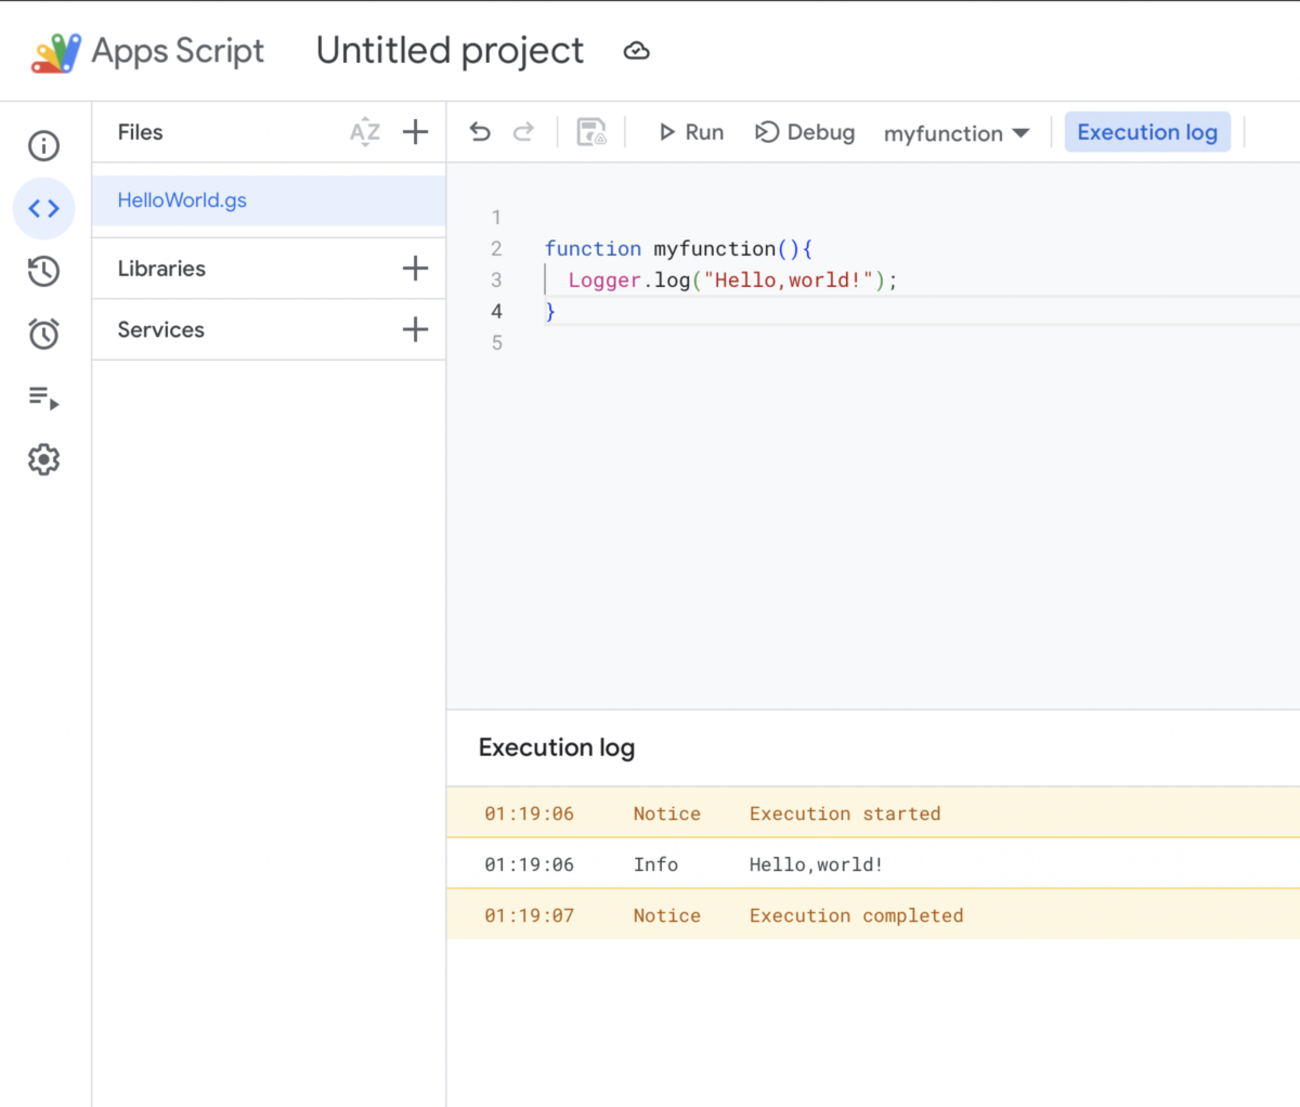This screenshot has width=1300, height=1107.
Task: Click the undo arrow in toolbar
Action: [x=480, y=132]
